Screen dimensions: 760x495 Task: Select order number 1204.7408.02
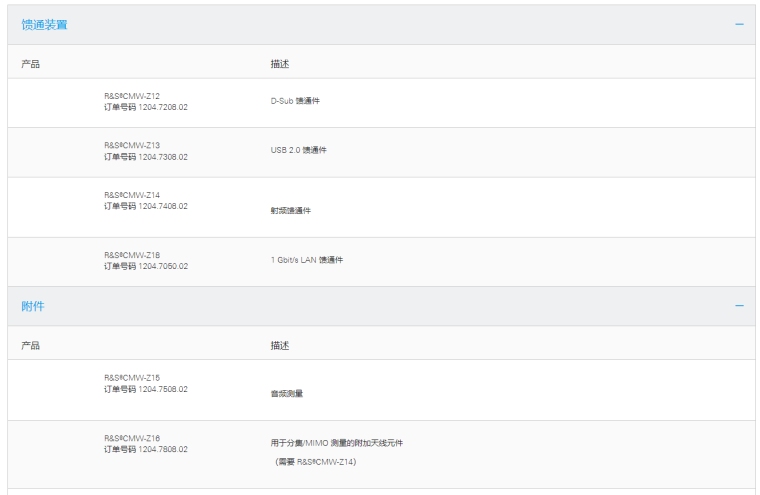(163, 206)
